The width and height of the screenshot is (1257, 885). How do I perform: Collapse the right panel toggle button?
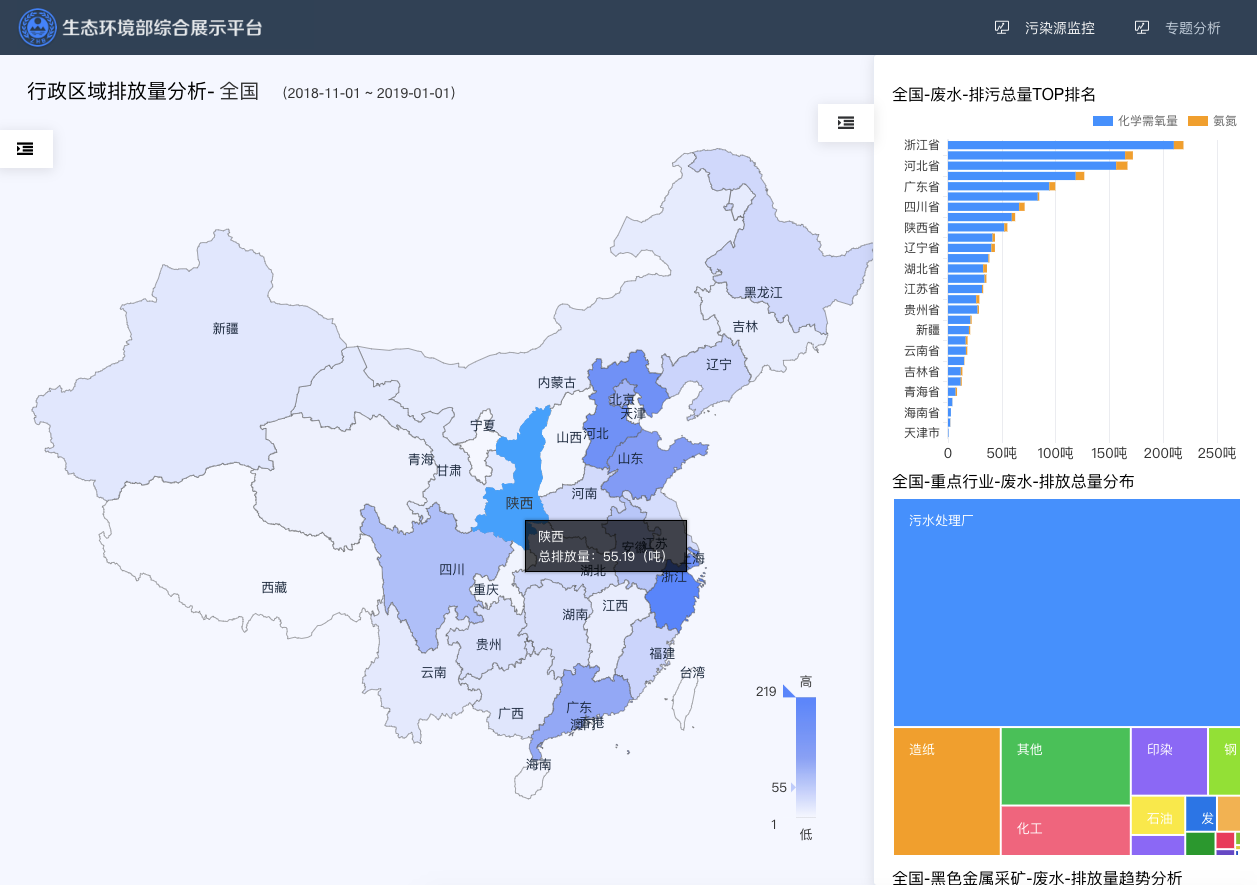[846, 123]
